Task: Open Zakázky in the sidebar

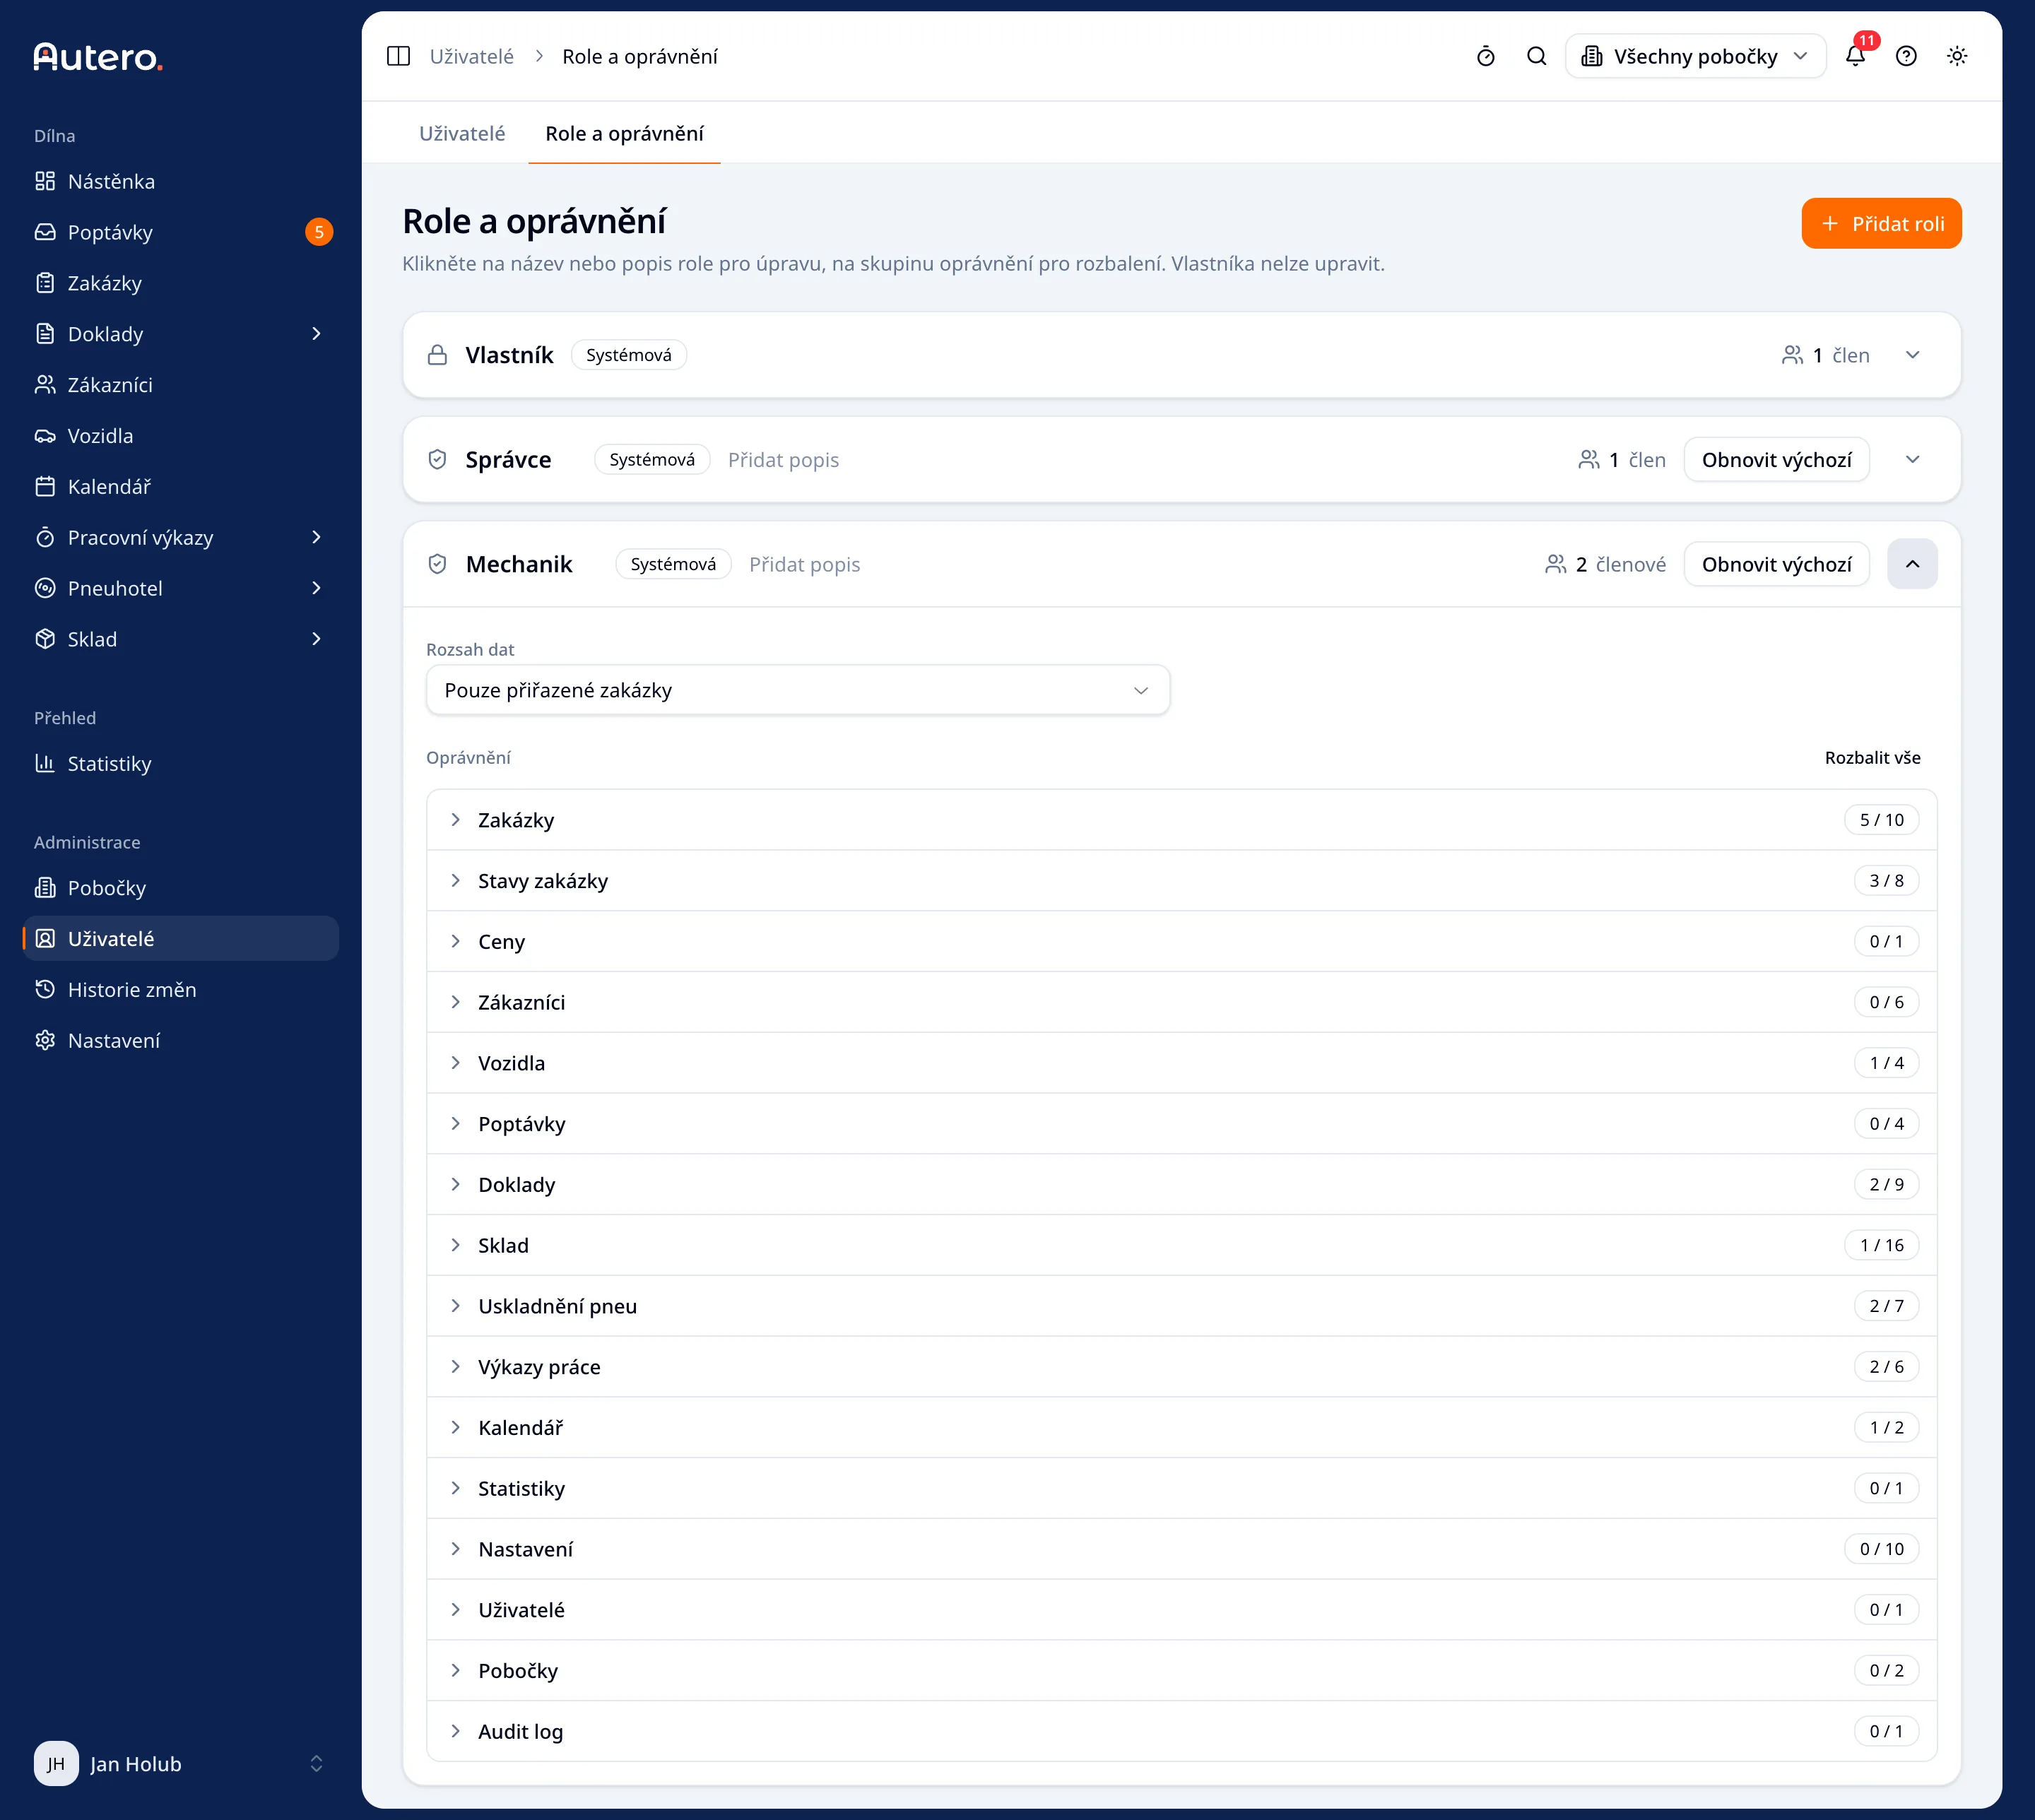Action: 181,283
